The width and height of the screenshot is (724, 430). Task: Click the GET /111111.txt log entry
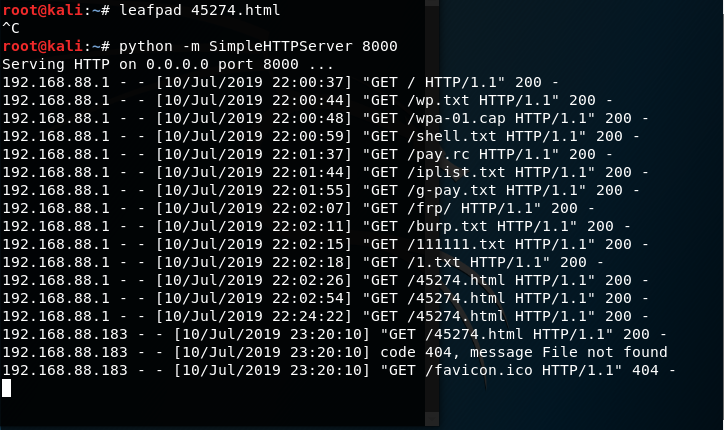[326, 244]
